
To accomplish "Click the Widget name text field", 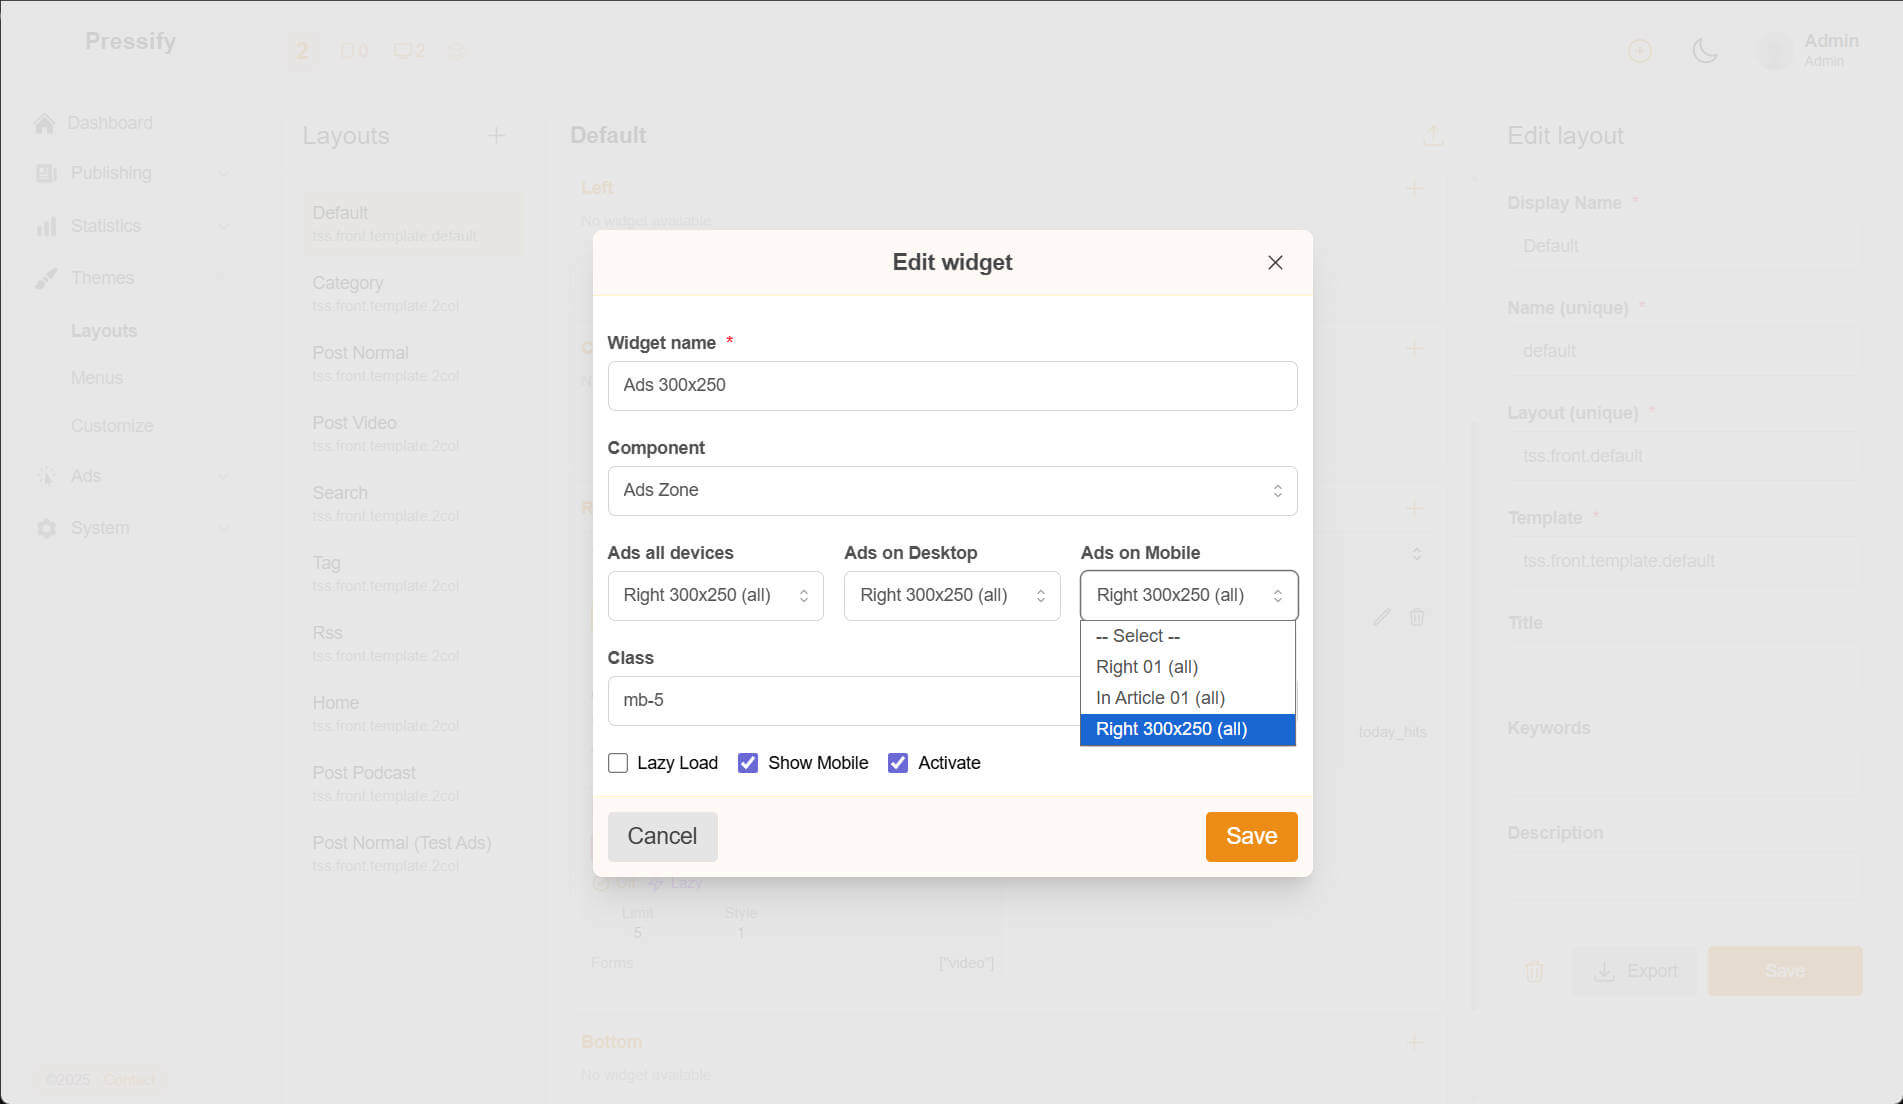I will pyautogui.click(x=951, y=386).
